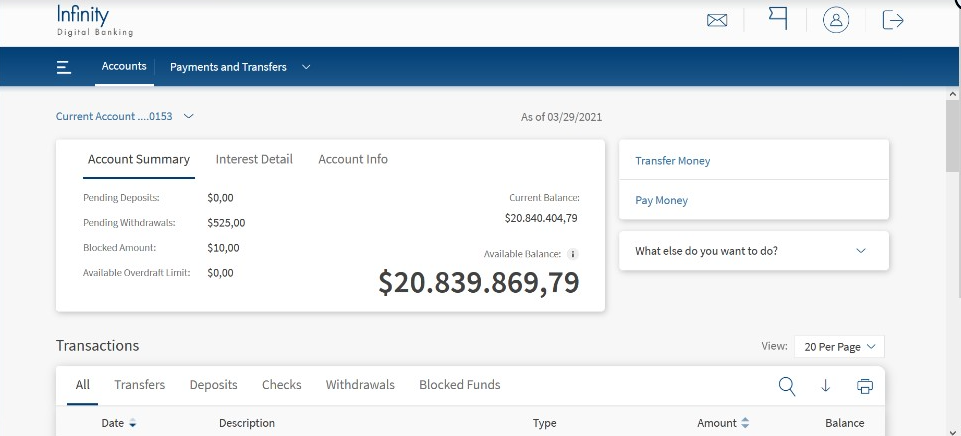The height and width of the screenshot is (436, 961).
Task: Click the Transfer Money link
Action: pos(672,161)
